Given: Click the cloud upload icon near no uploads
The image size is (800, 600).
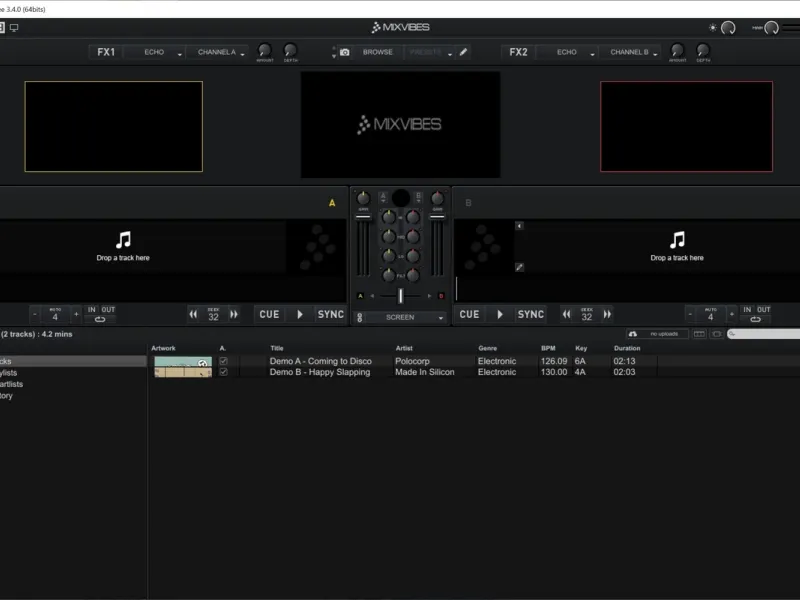Looking at the screenshot, I should (633, 334).
